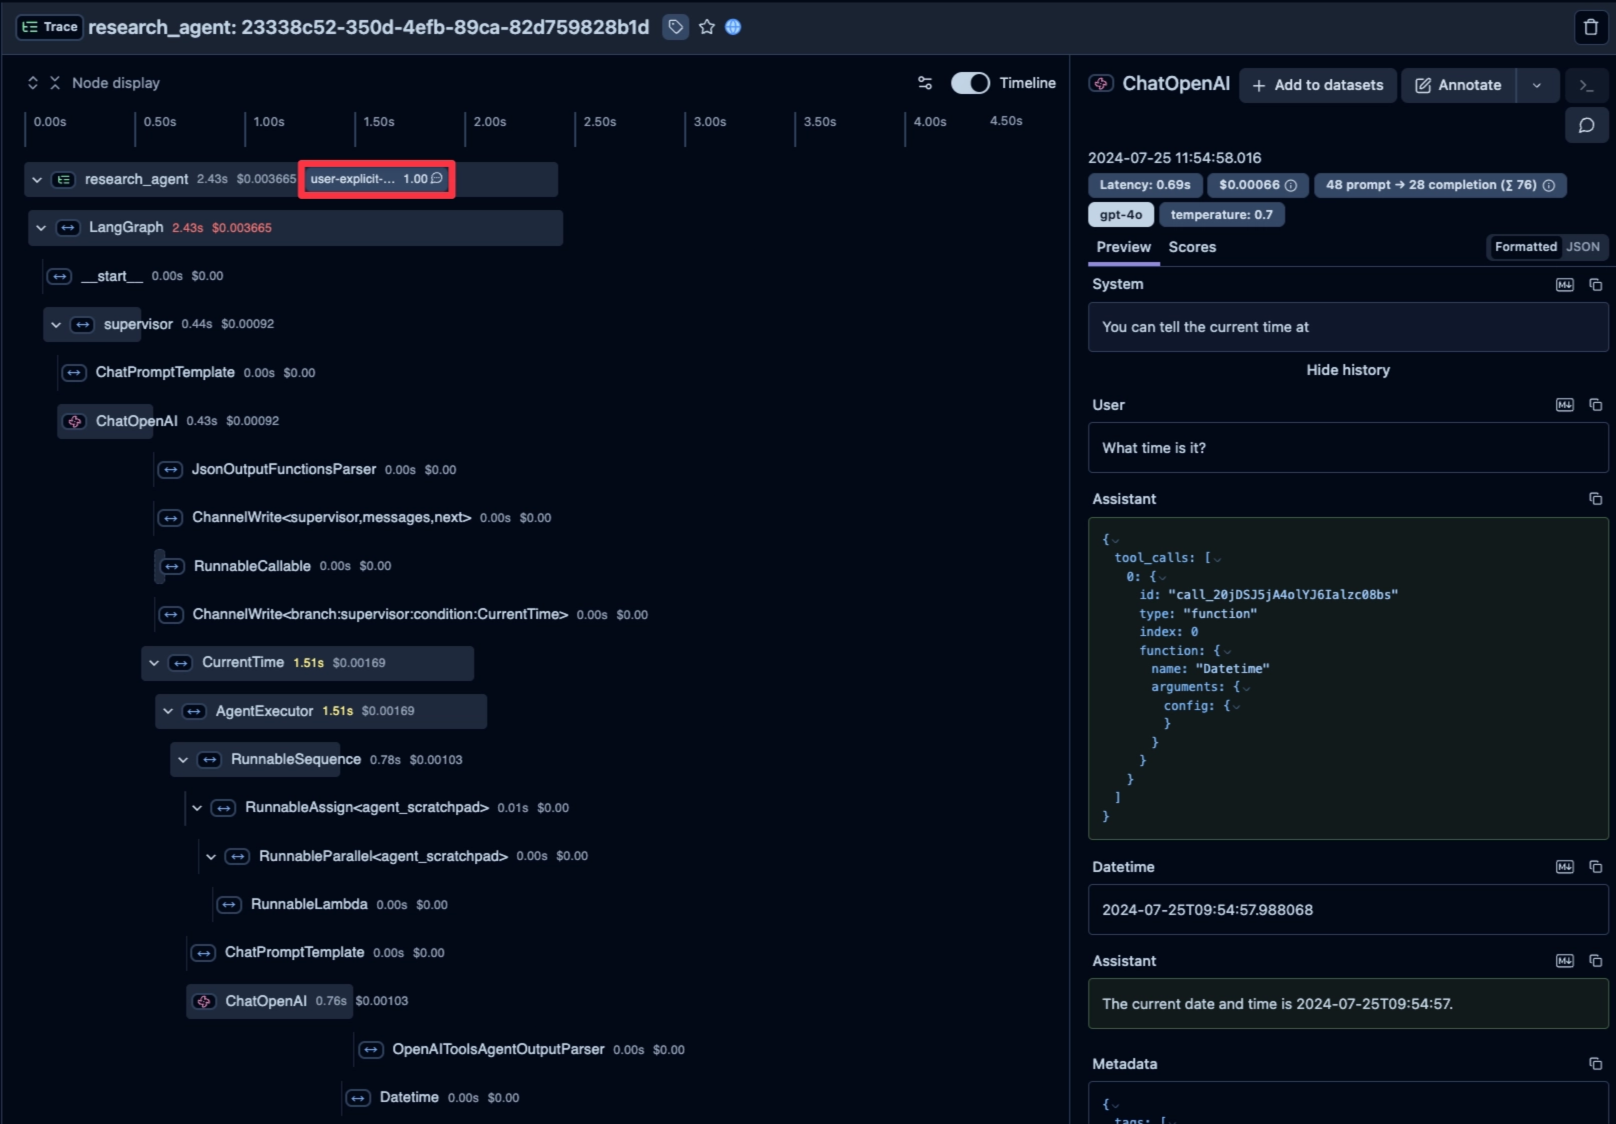Collapse the research_agent root node
This screenshot has height=1124, width=1616.
coord(37,180)
